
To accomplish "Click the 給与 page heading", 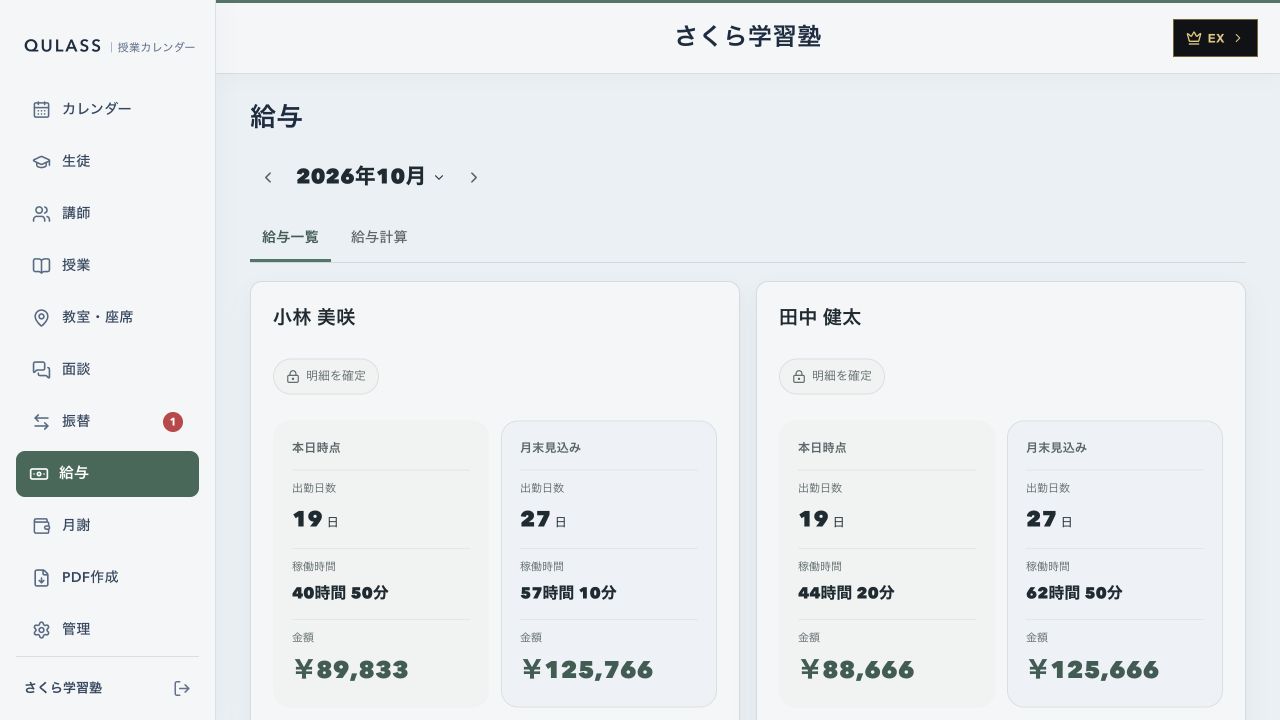I will (276, 117).
